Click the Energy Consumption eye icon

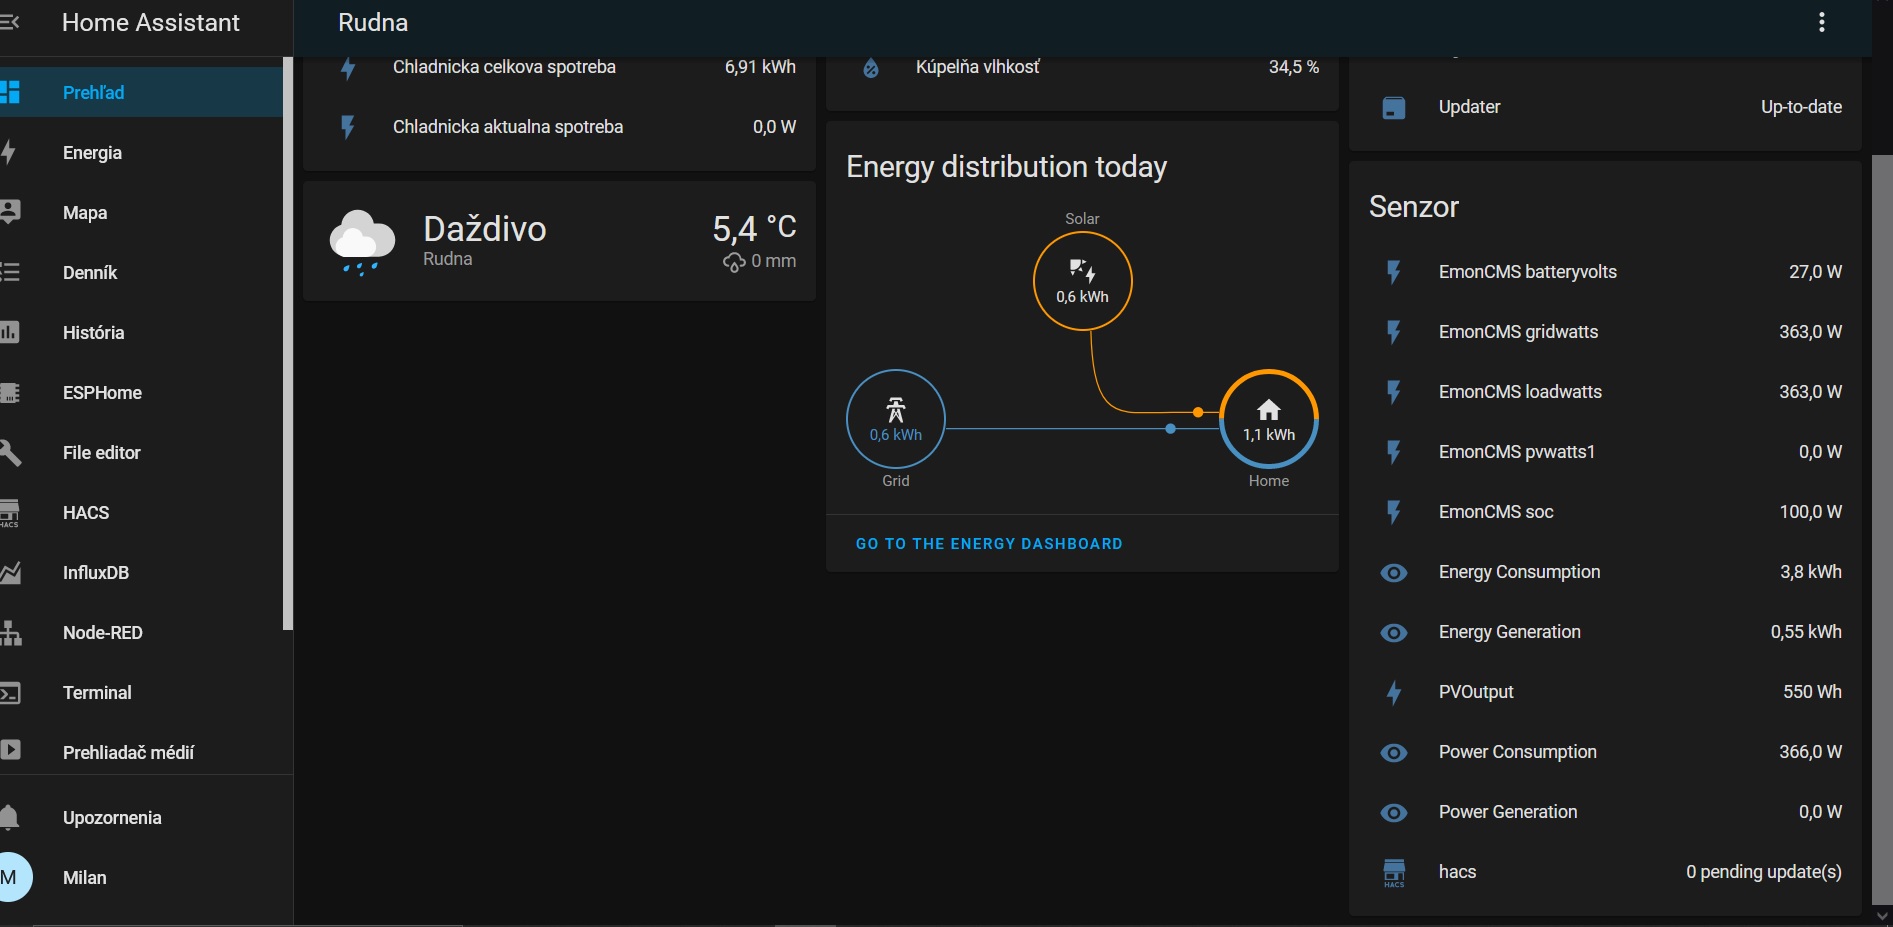click(1394, 572)
